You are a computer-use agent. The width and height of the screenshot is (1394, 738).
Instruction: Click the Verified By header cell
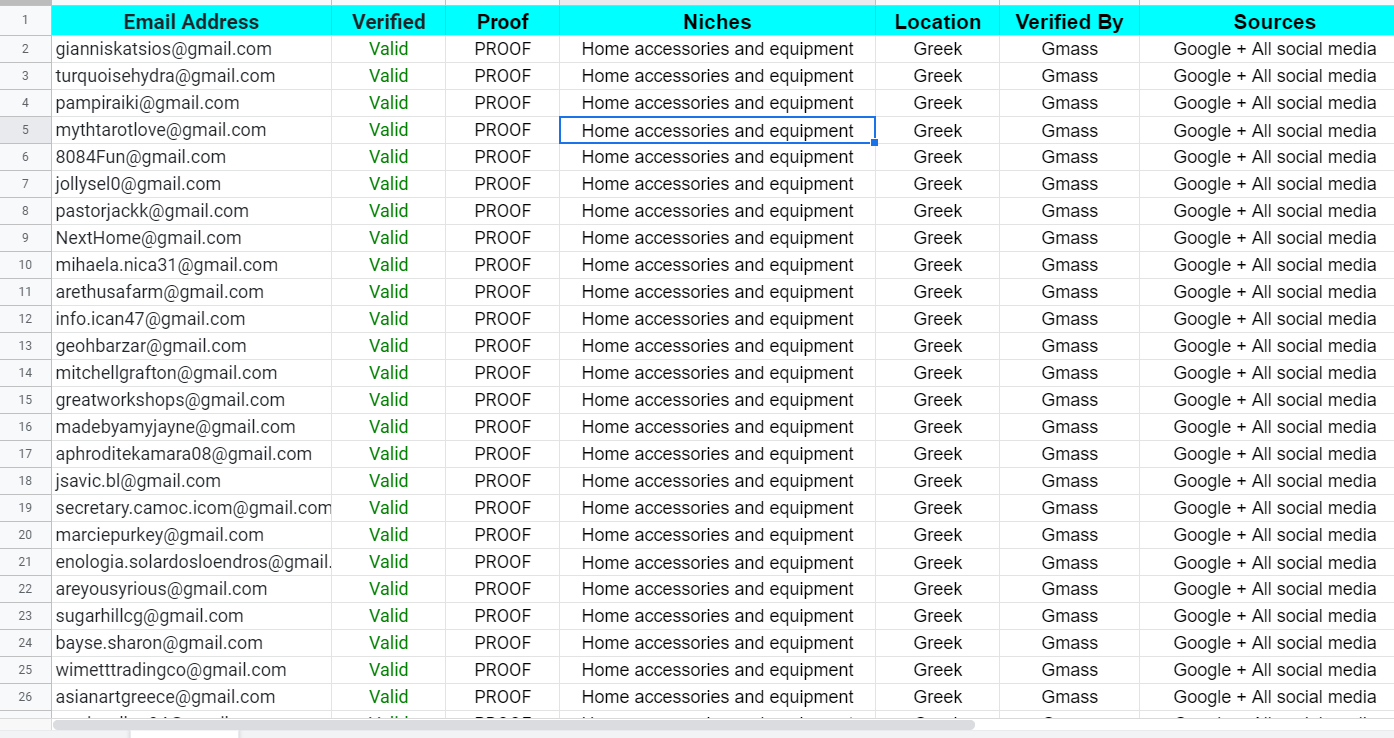click(x=1069, y=21)
